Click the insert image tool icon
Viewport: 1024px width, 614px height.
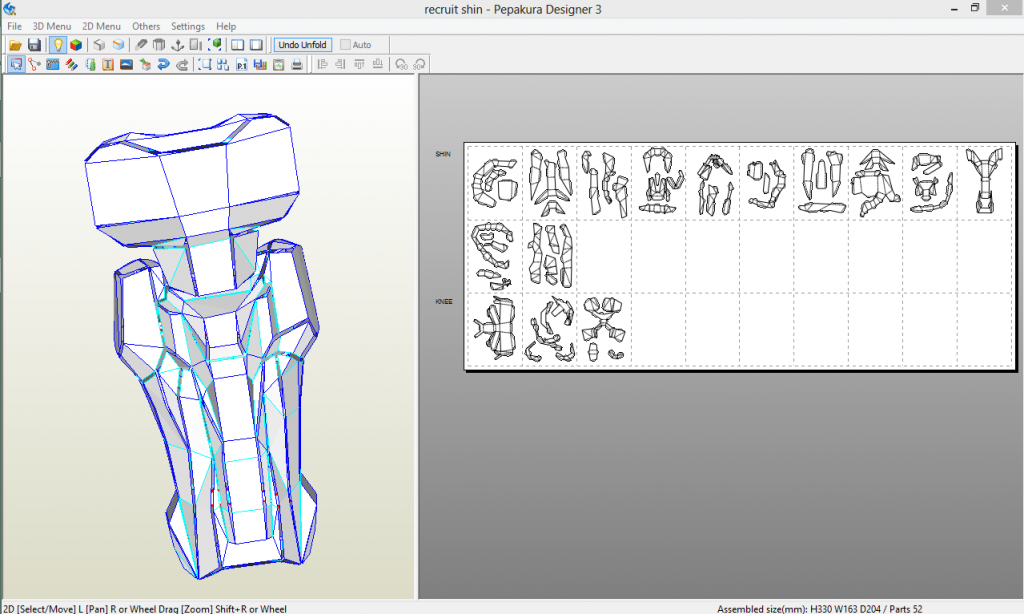pos(127,65)
